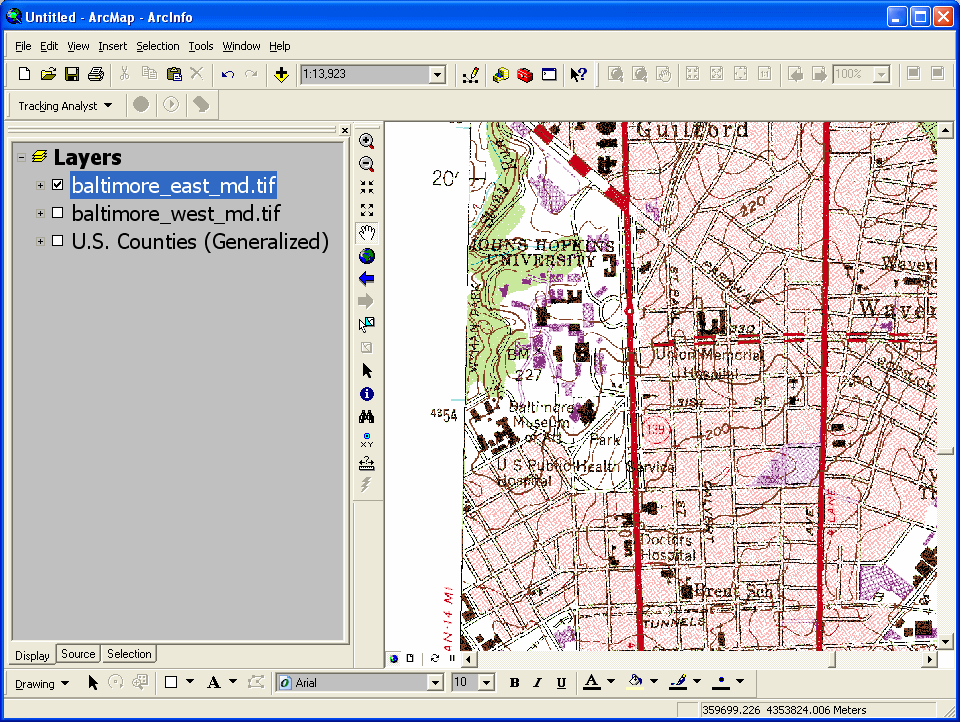Select the Identify info tool
The height and width of the screenshot is (722, 960).
point(367,394)
